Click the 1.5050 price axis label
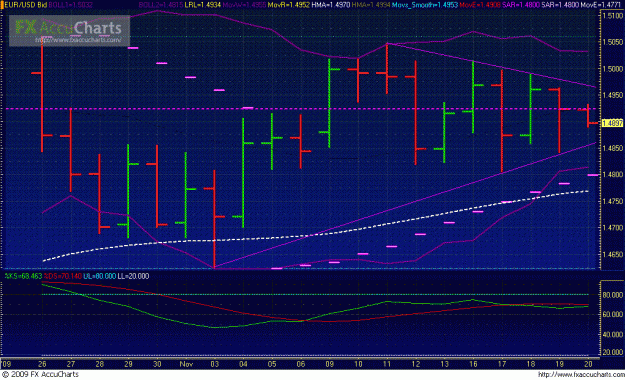625x380 pixels. 613,42
